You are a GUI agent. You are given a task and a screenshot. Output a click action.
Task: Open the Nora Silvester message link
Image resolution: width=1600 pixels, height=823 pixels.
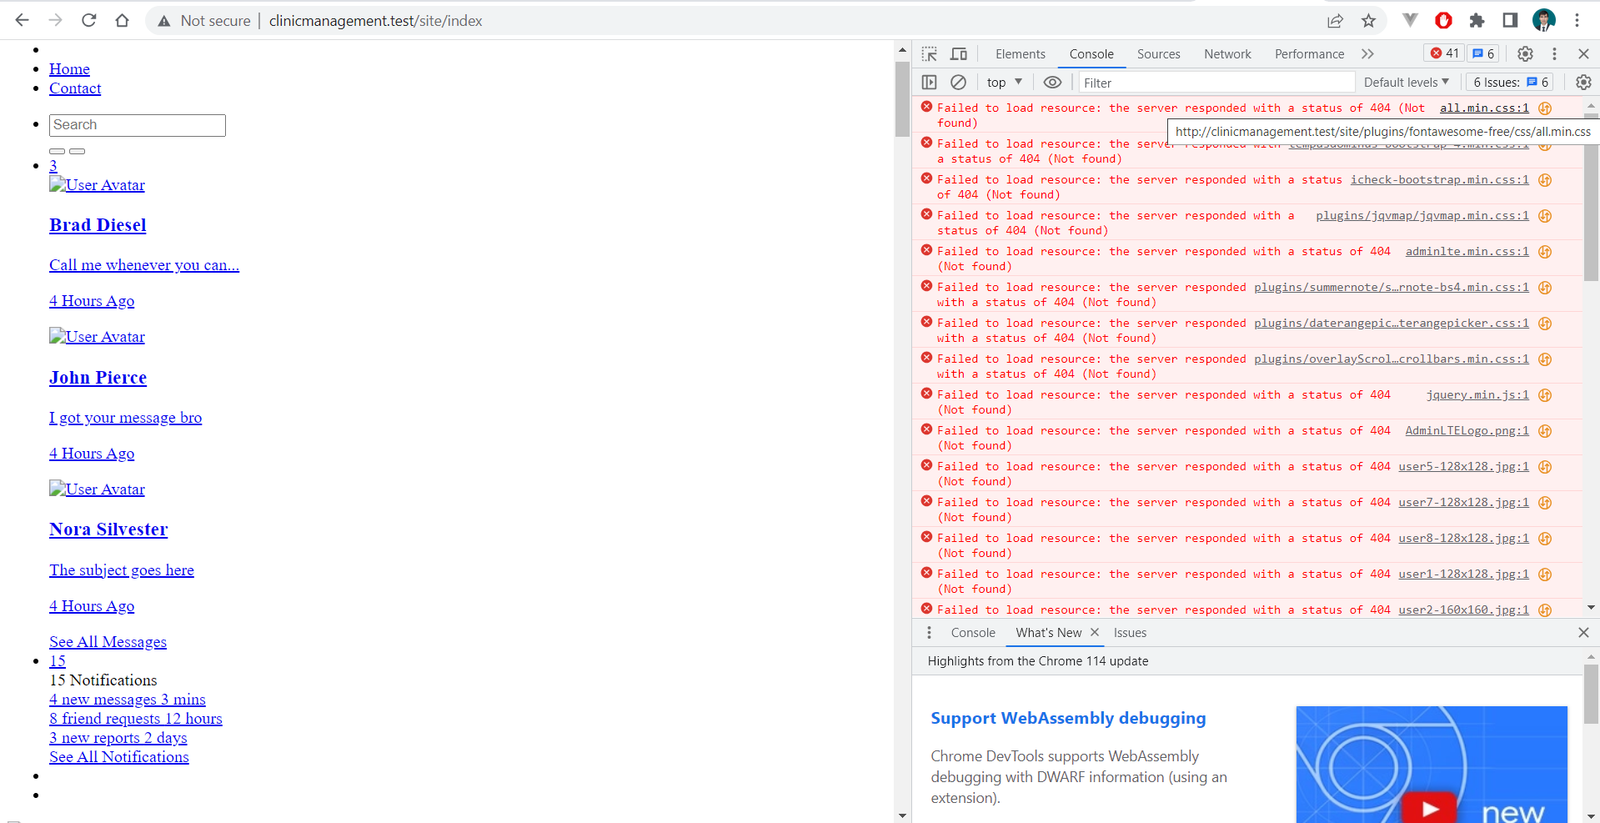coord(108,529)
